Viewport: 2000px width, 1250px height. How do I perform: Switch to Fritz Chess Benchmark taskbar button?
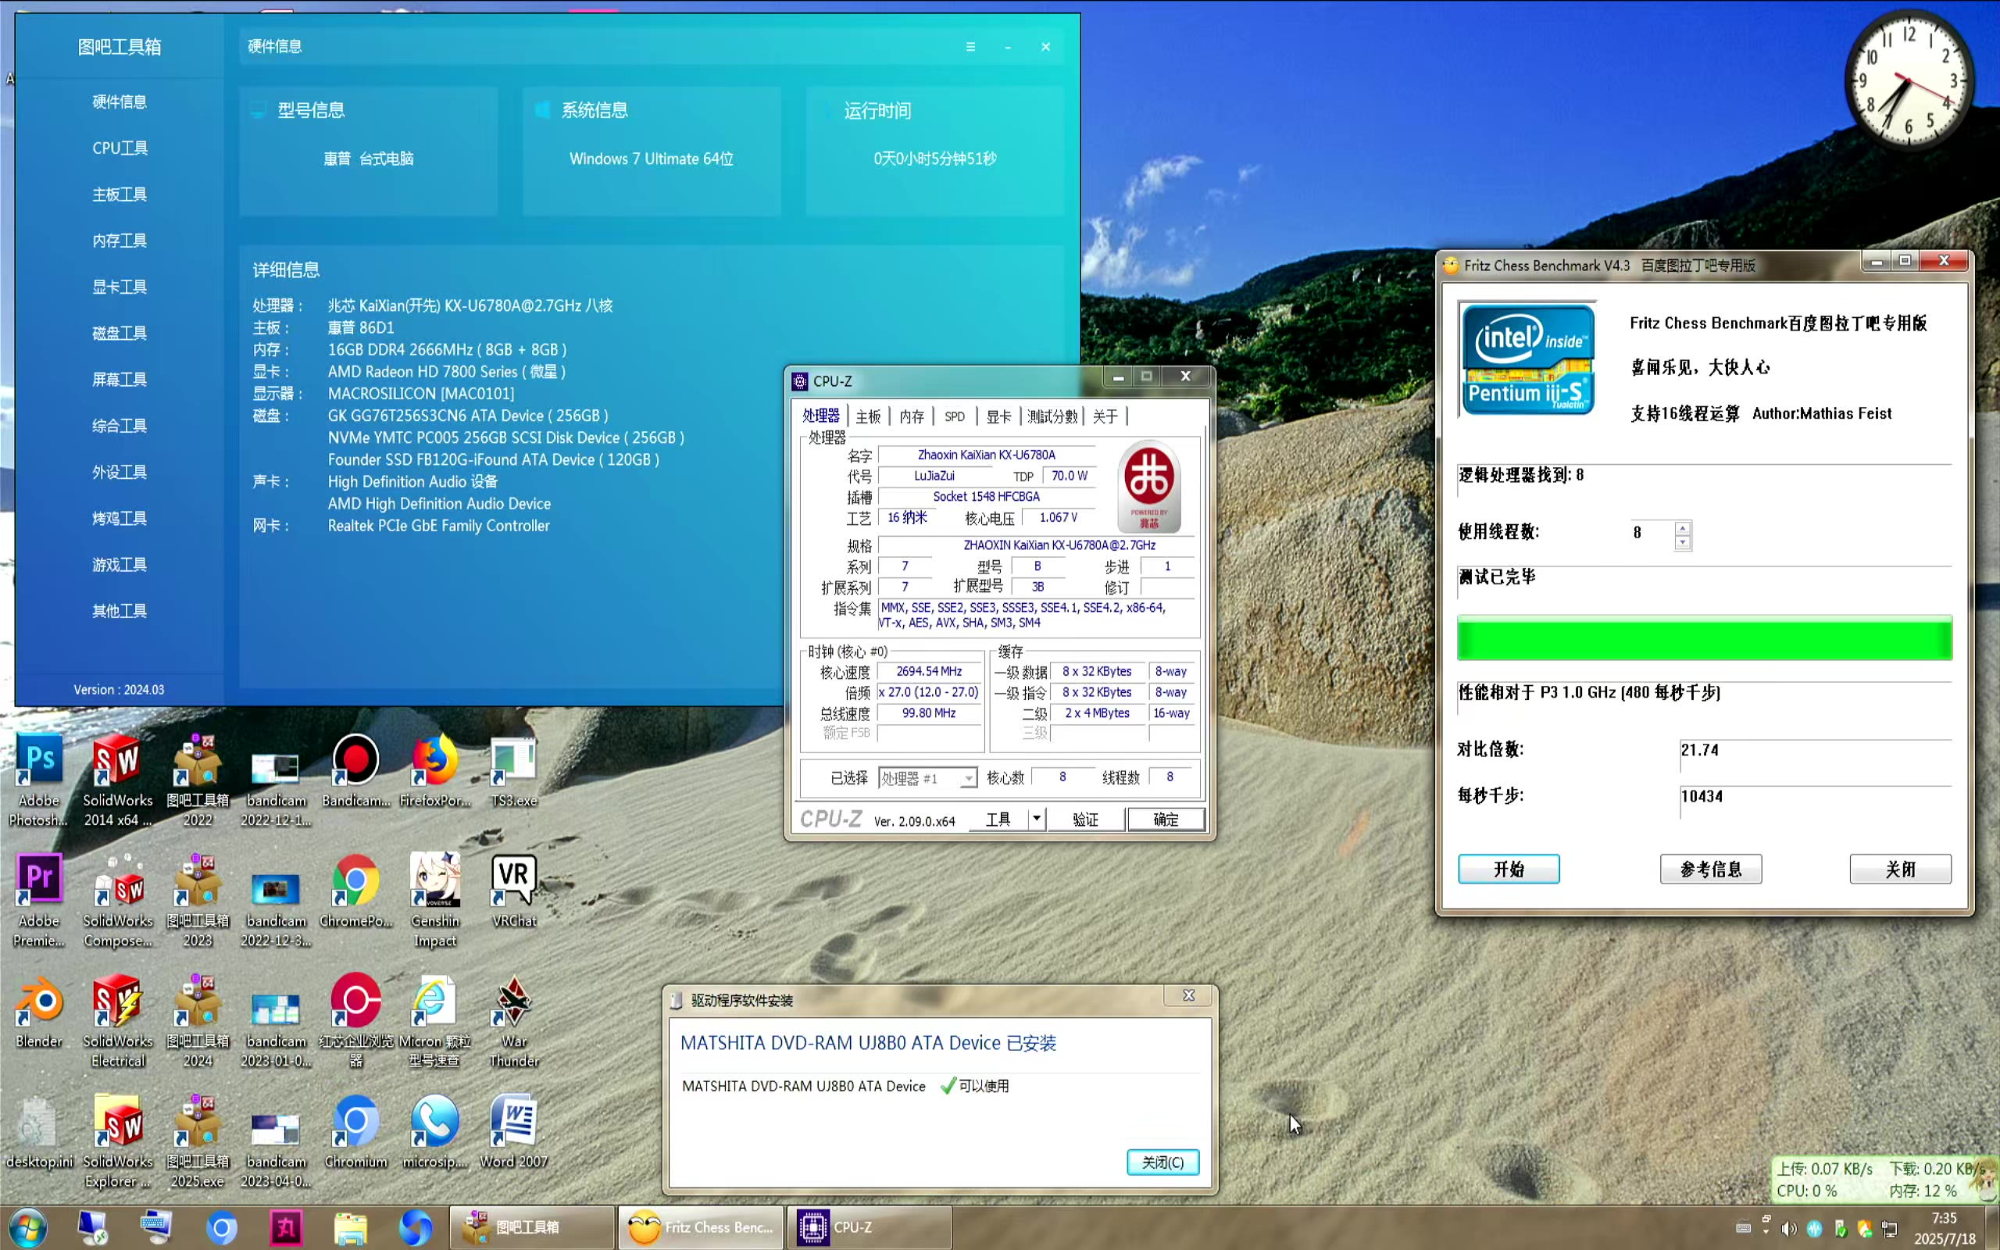(700, 1227)
